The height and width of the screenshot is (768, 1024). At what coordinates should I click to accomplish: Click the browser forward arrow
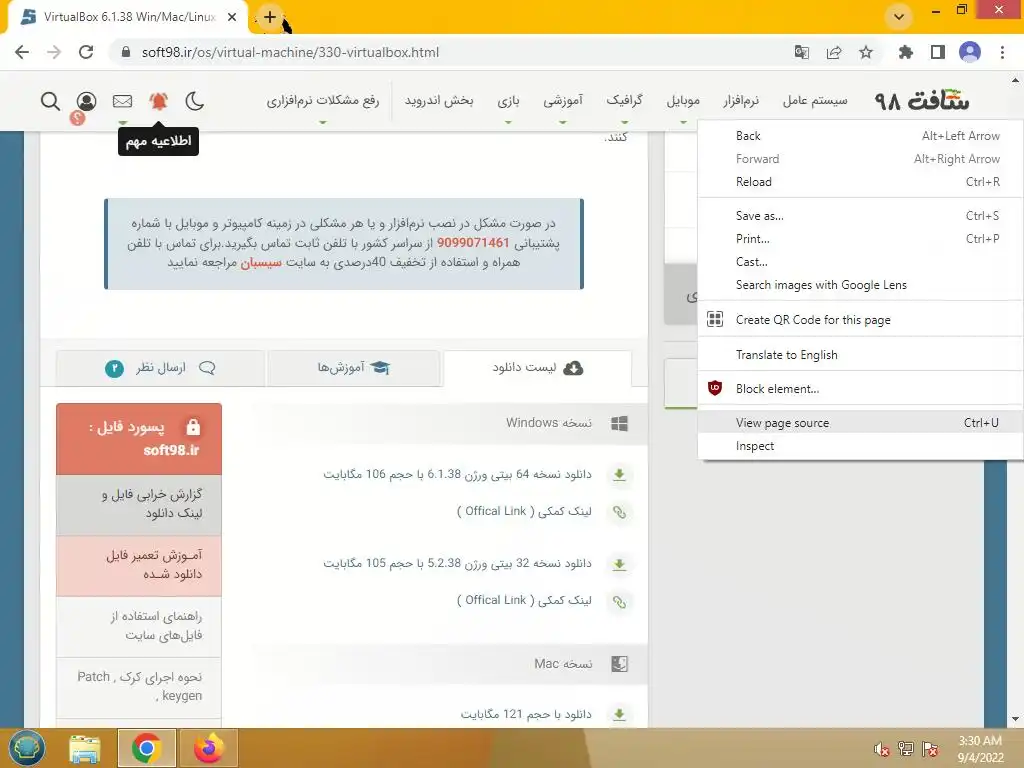point(54,52)
